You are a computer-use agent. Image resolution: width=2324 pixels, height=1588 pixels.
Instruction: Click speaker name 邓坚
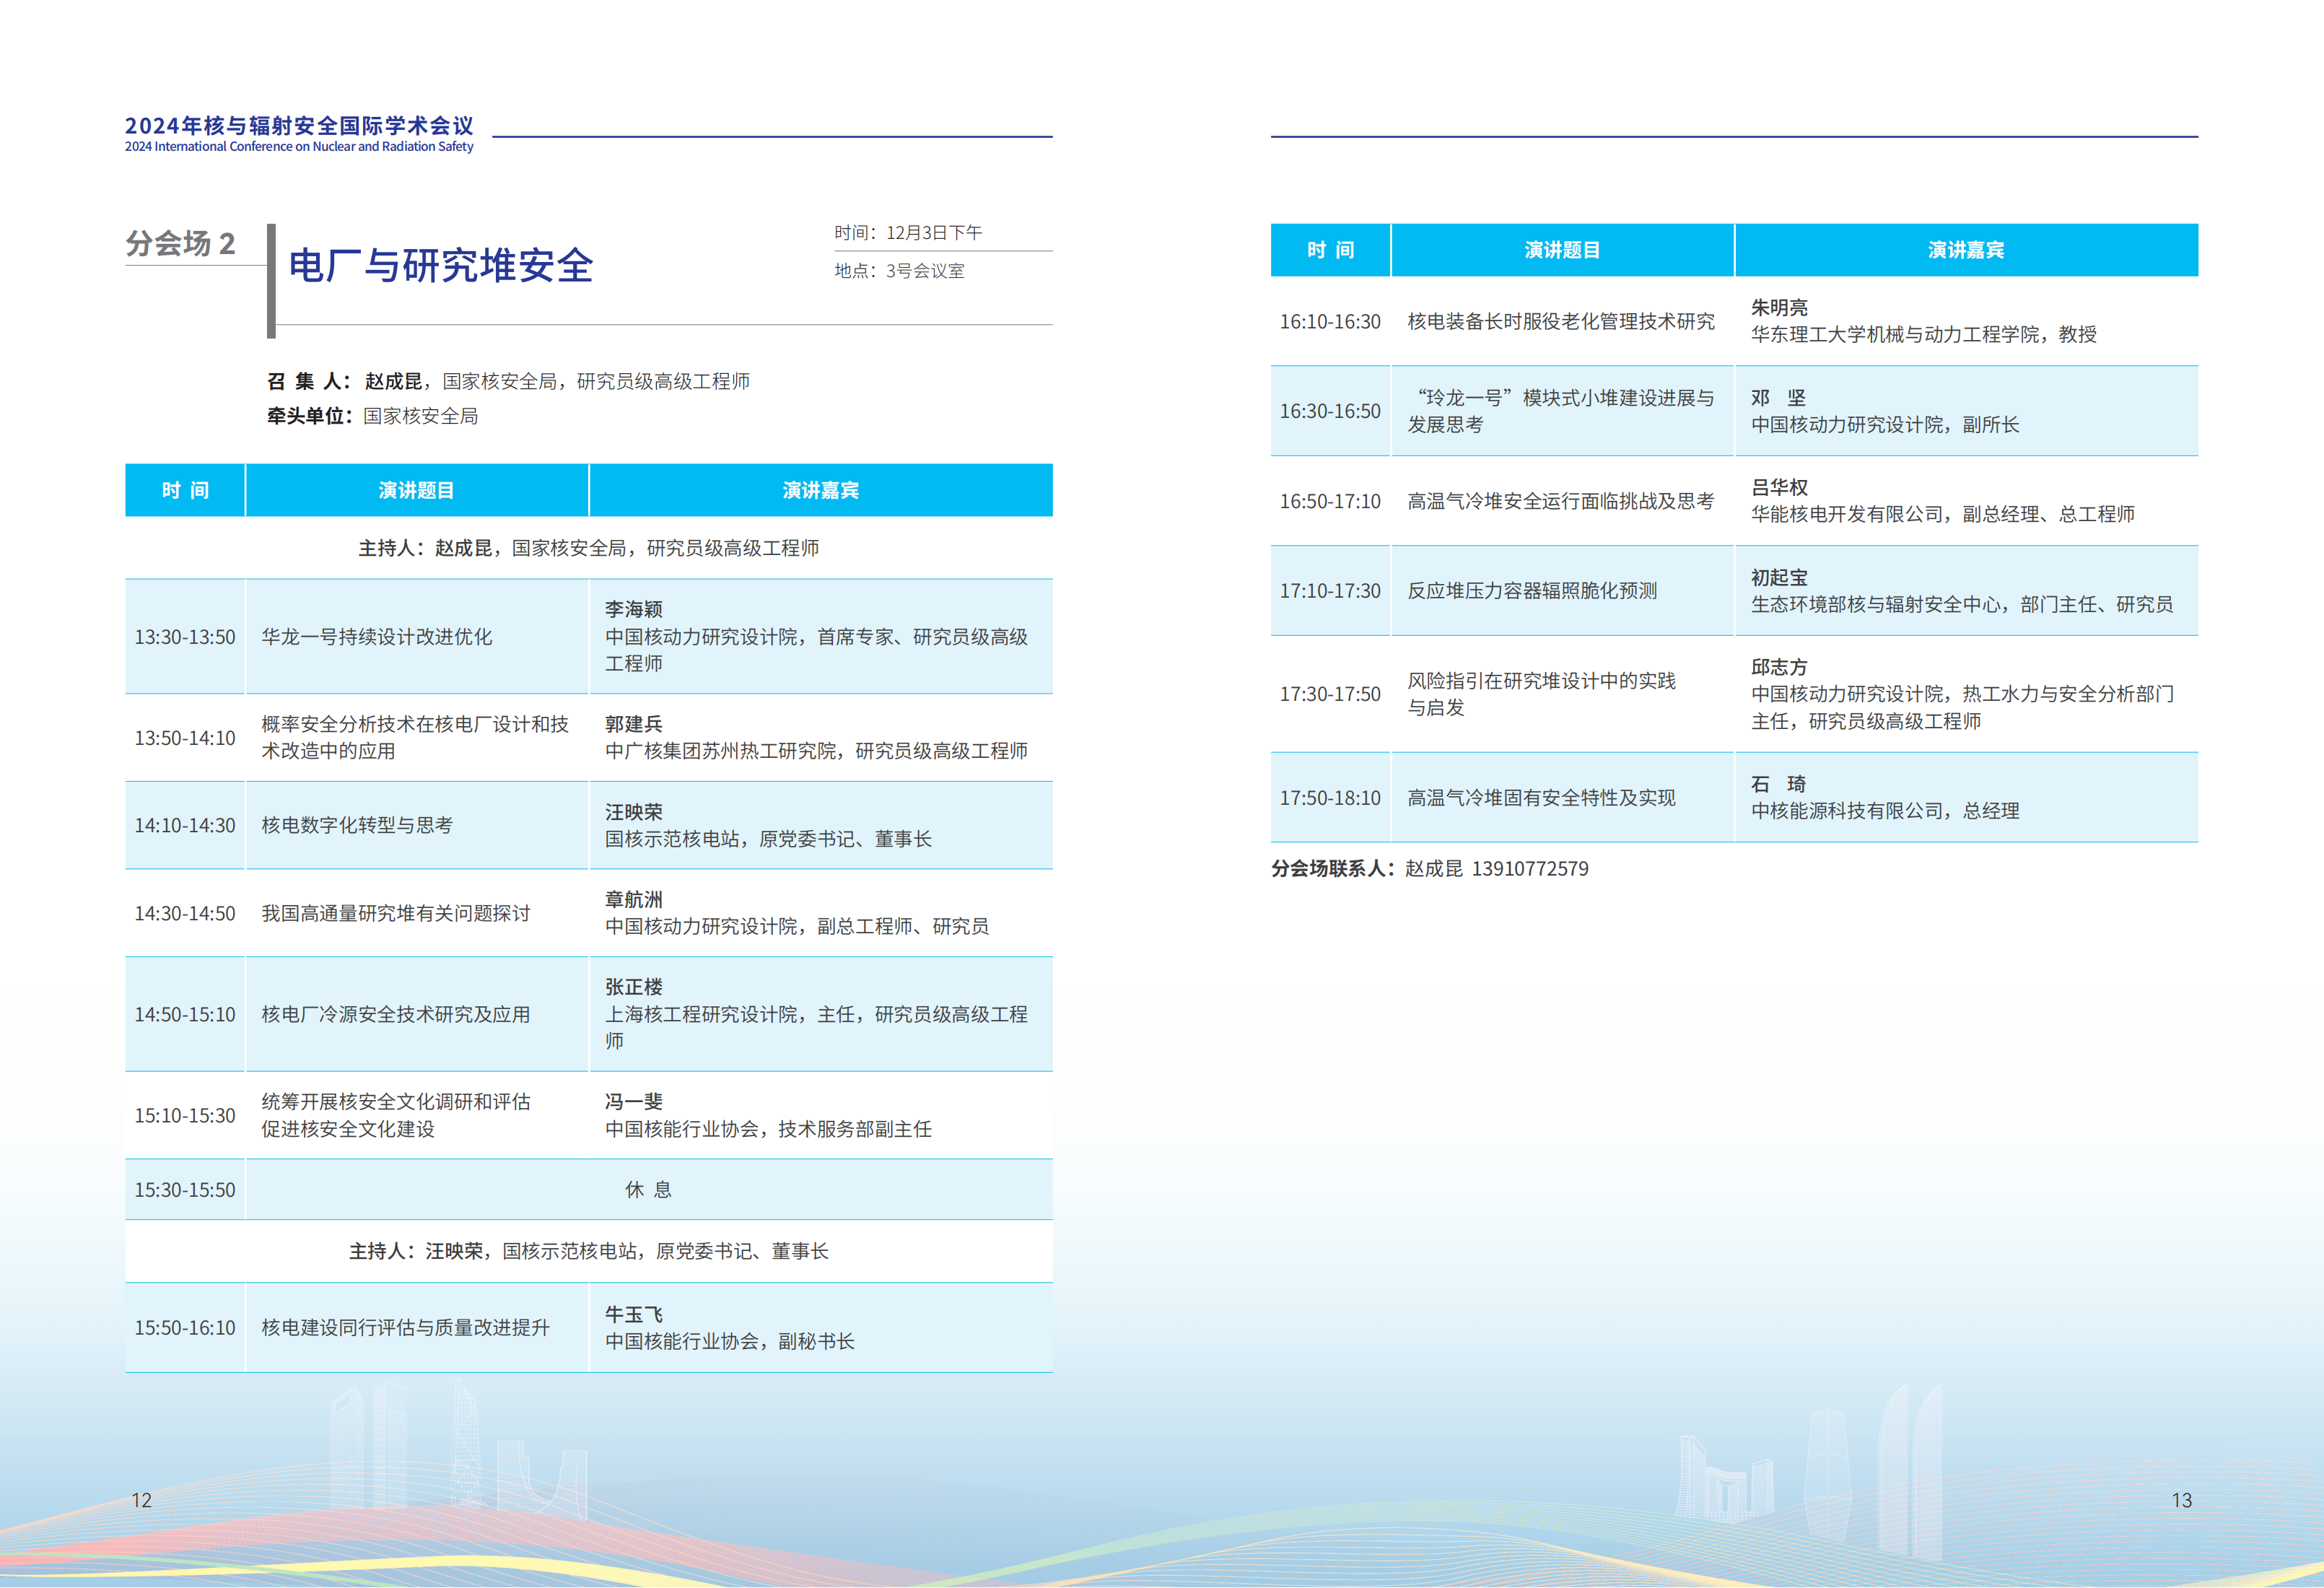(1778, 397)
